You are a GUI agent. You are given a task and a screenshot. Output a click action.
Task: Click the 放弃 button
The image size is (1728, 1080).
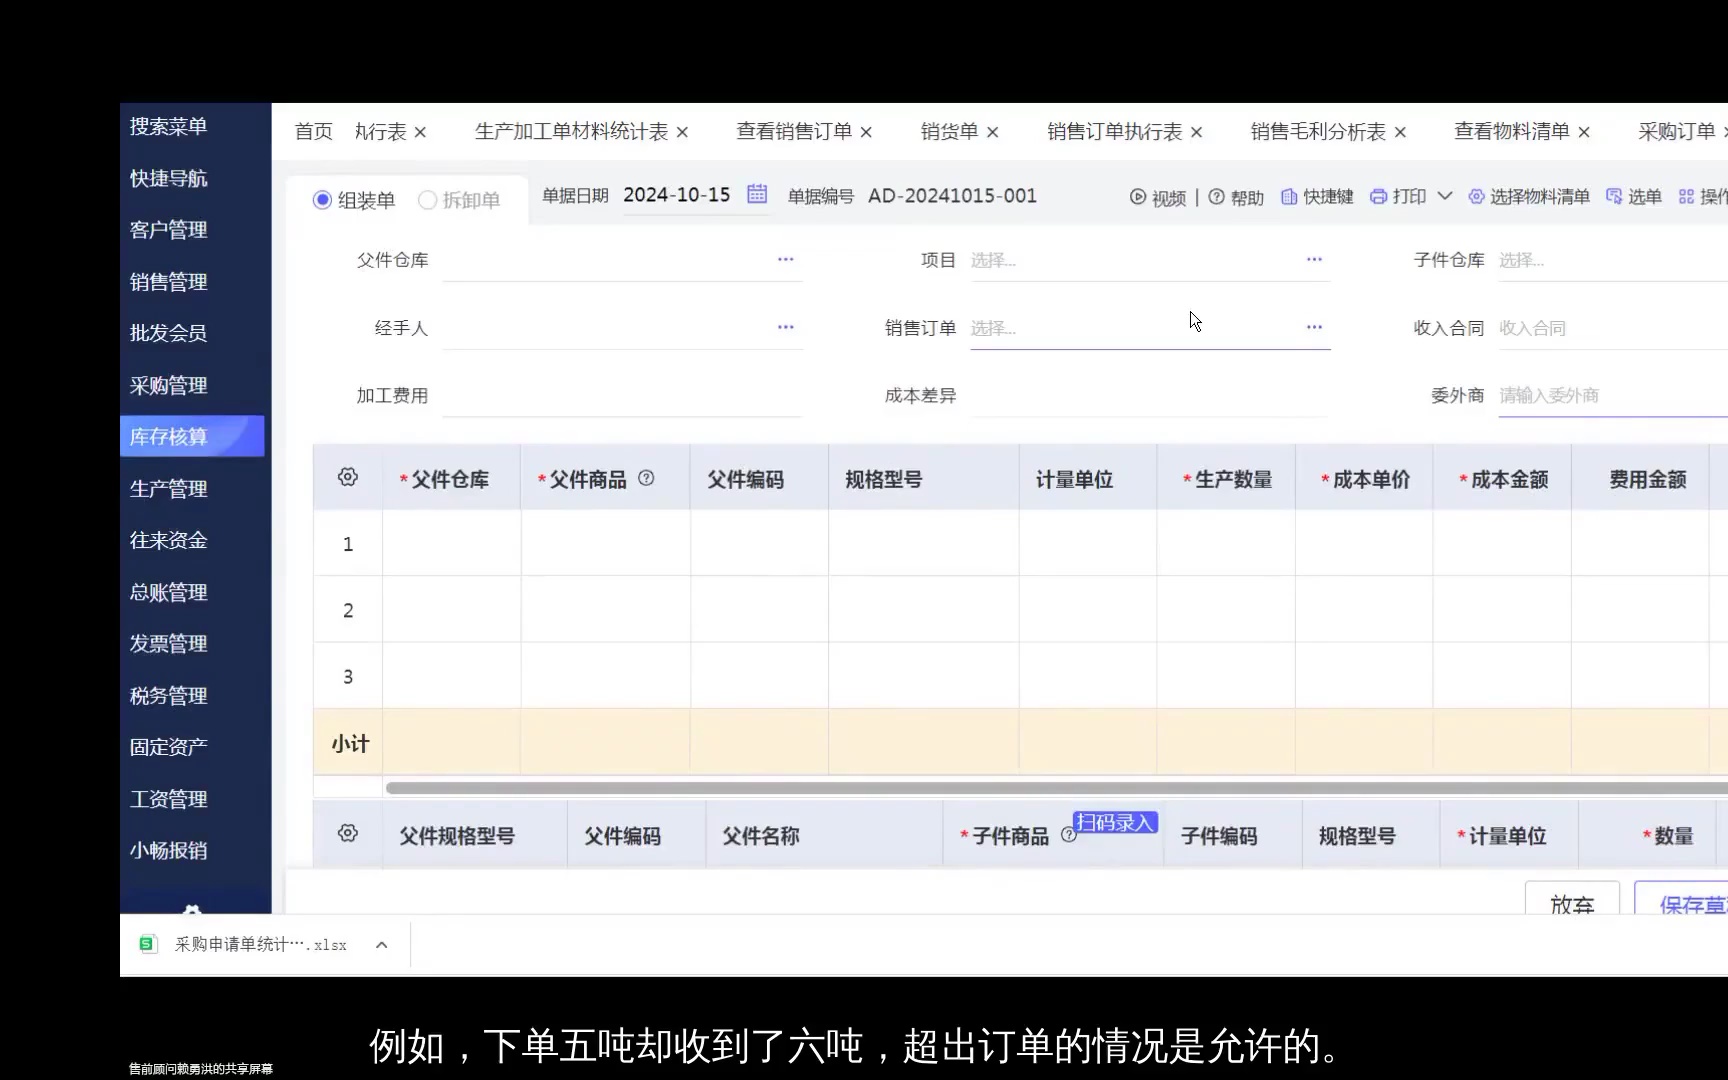point(1572,903)
